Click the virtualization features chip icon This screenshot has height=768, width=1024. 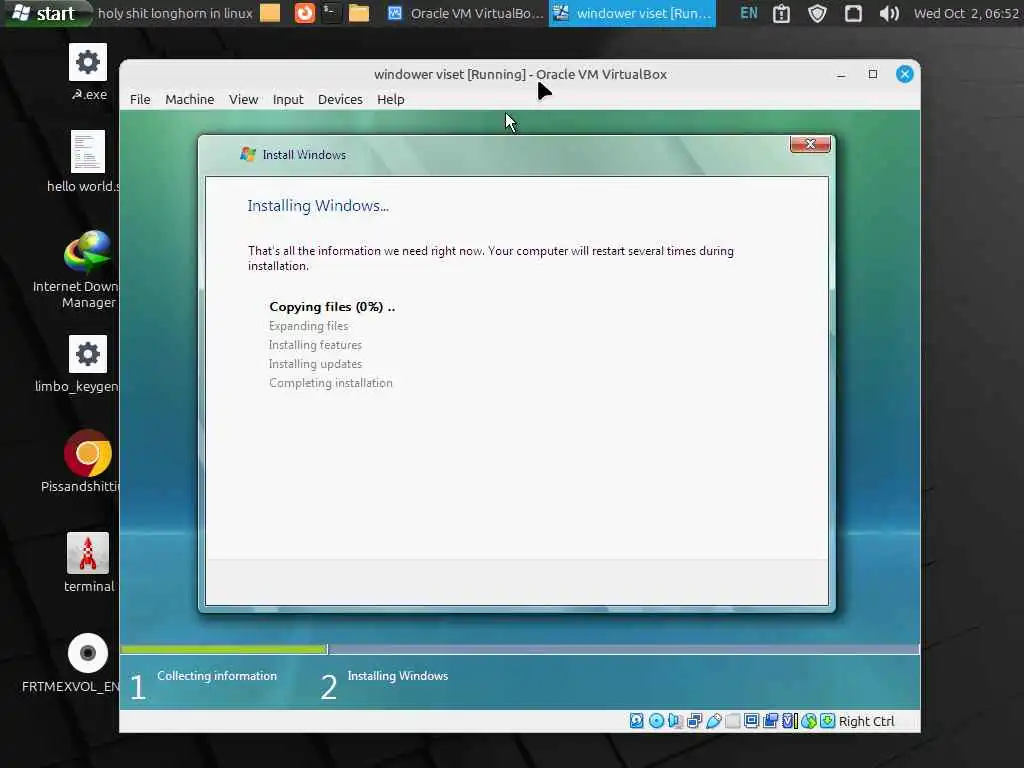[790, 720]
